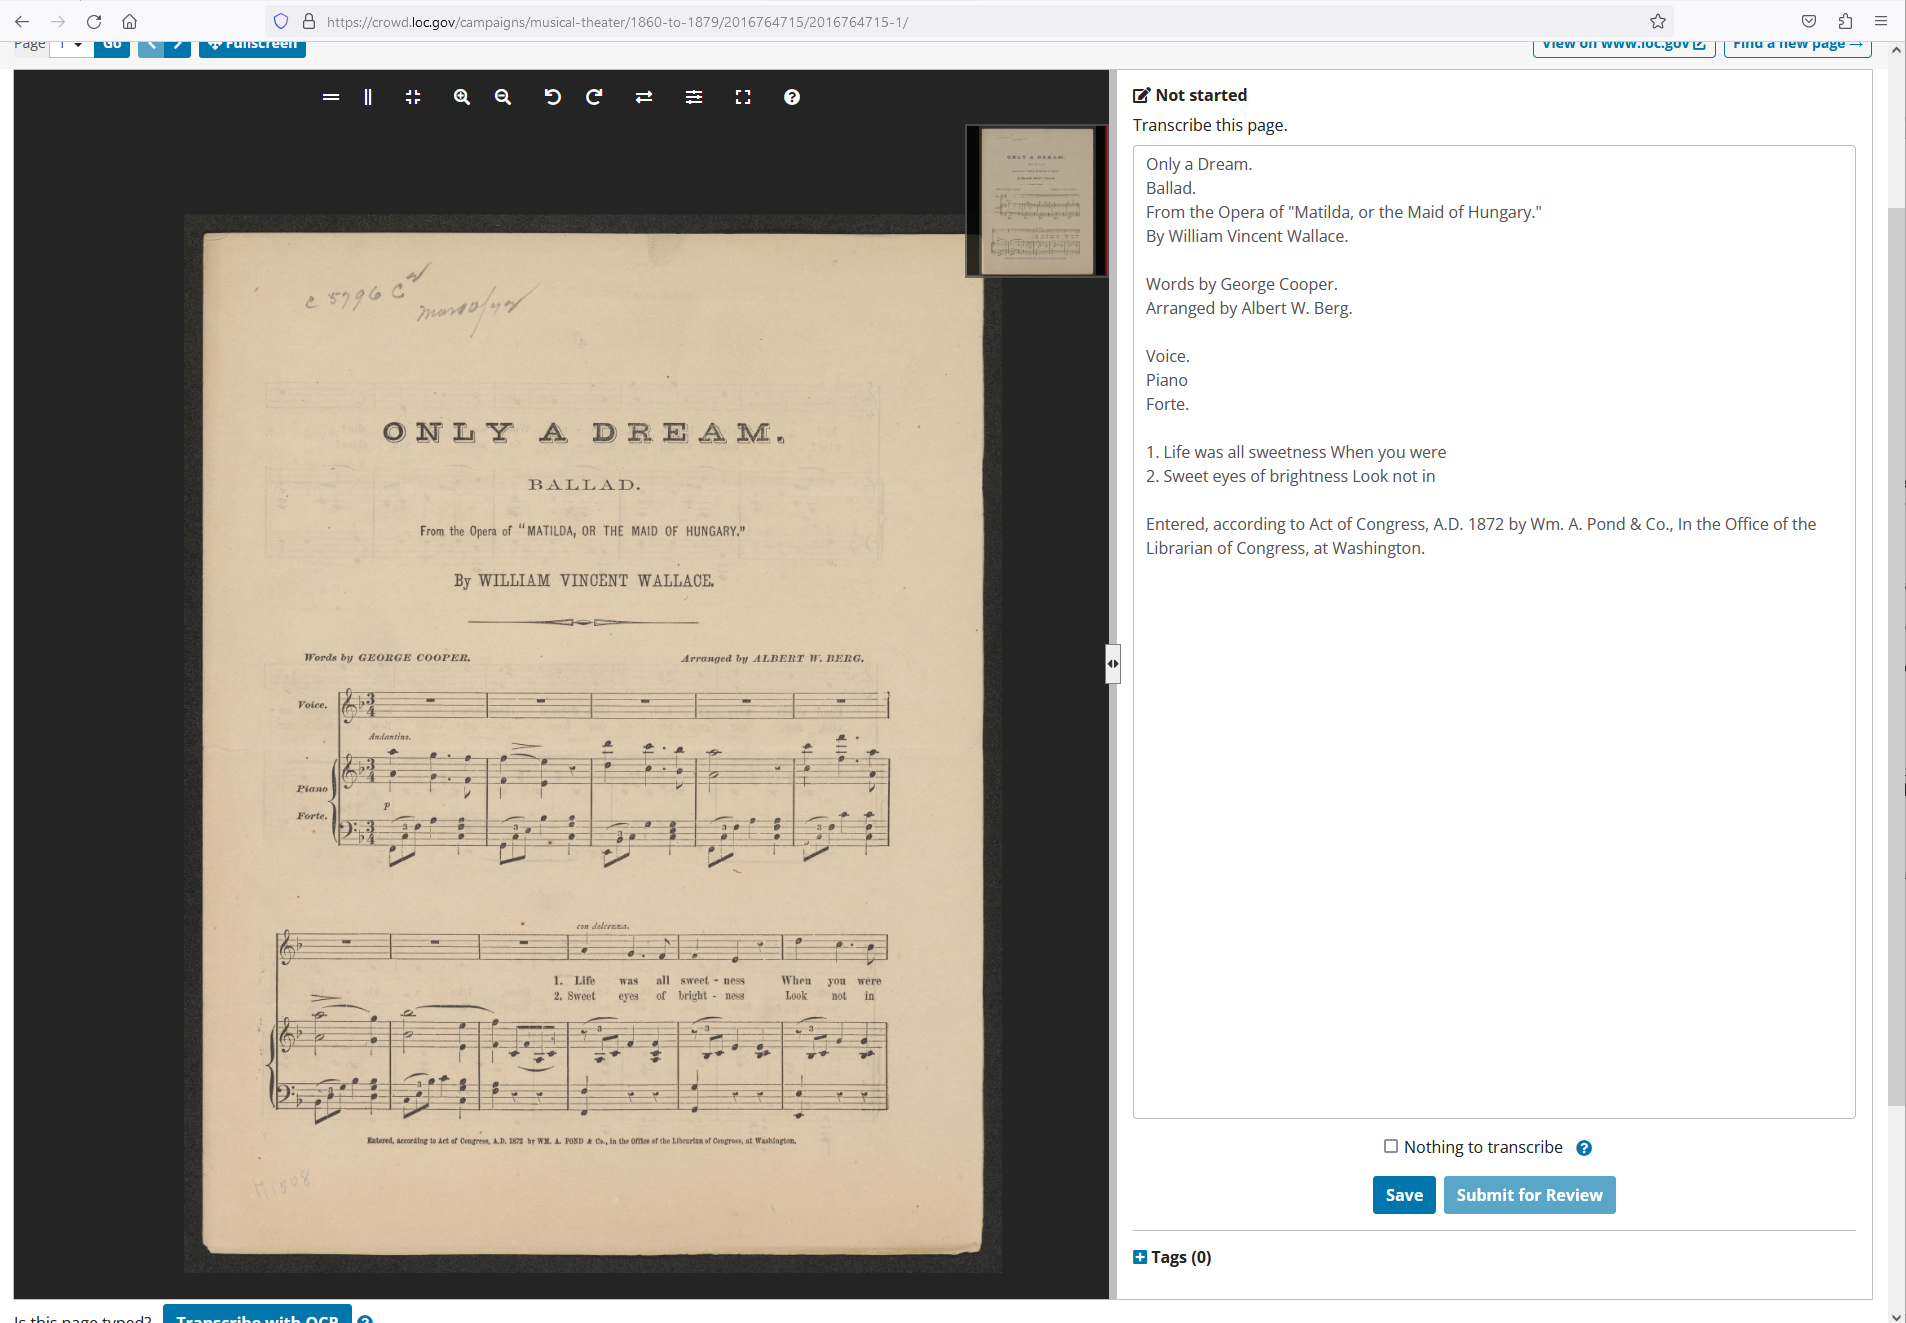Rotate the image counterclockwise
Screen dimensions: 1906x1323
coord(552,97)
